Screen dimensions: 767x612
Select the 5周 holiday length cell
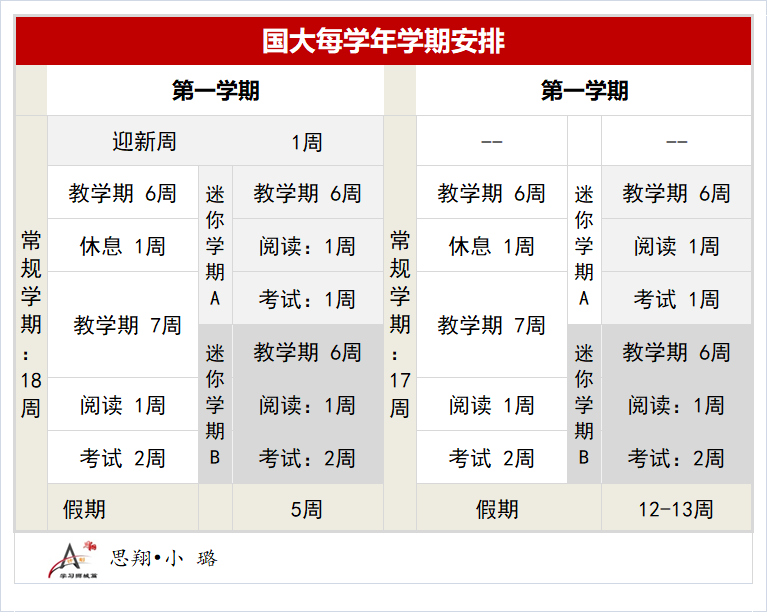(307, 509)
